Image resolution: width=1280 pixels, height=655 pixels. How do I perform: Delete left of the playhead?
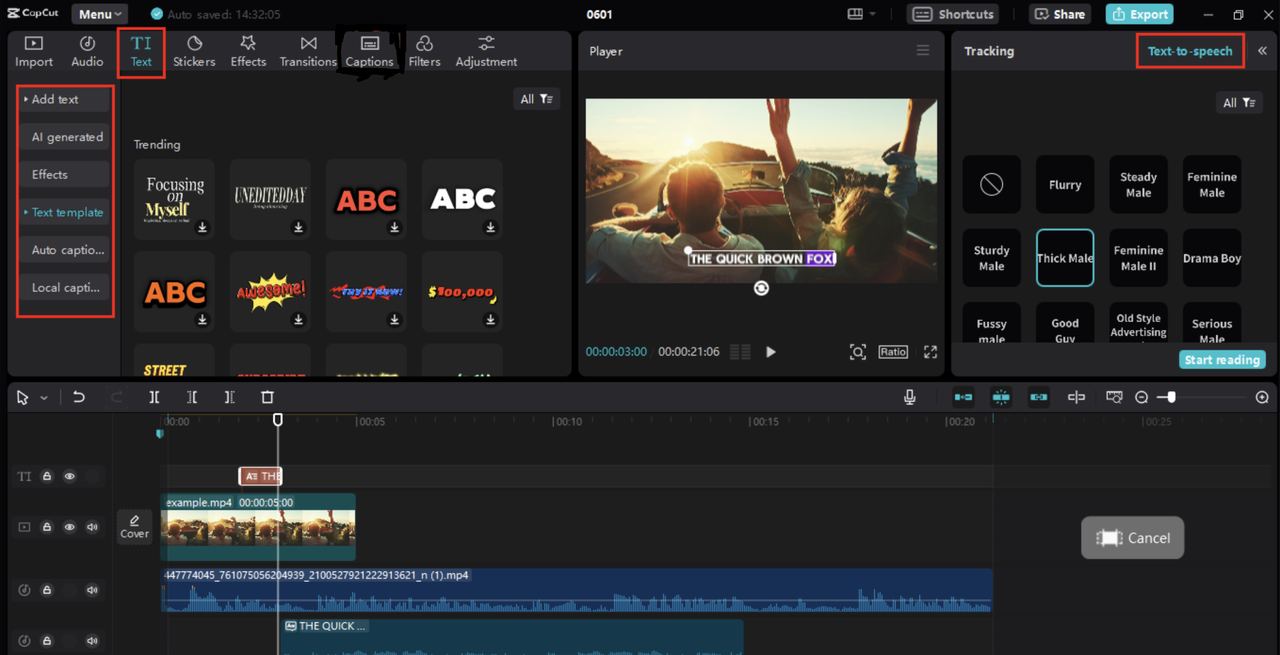(192, 397)
